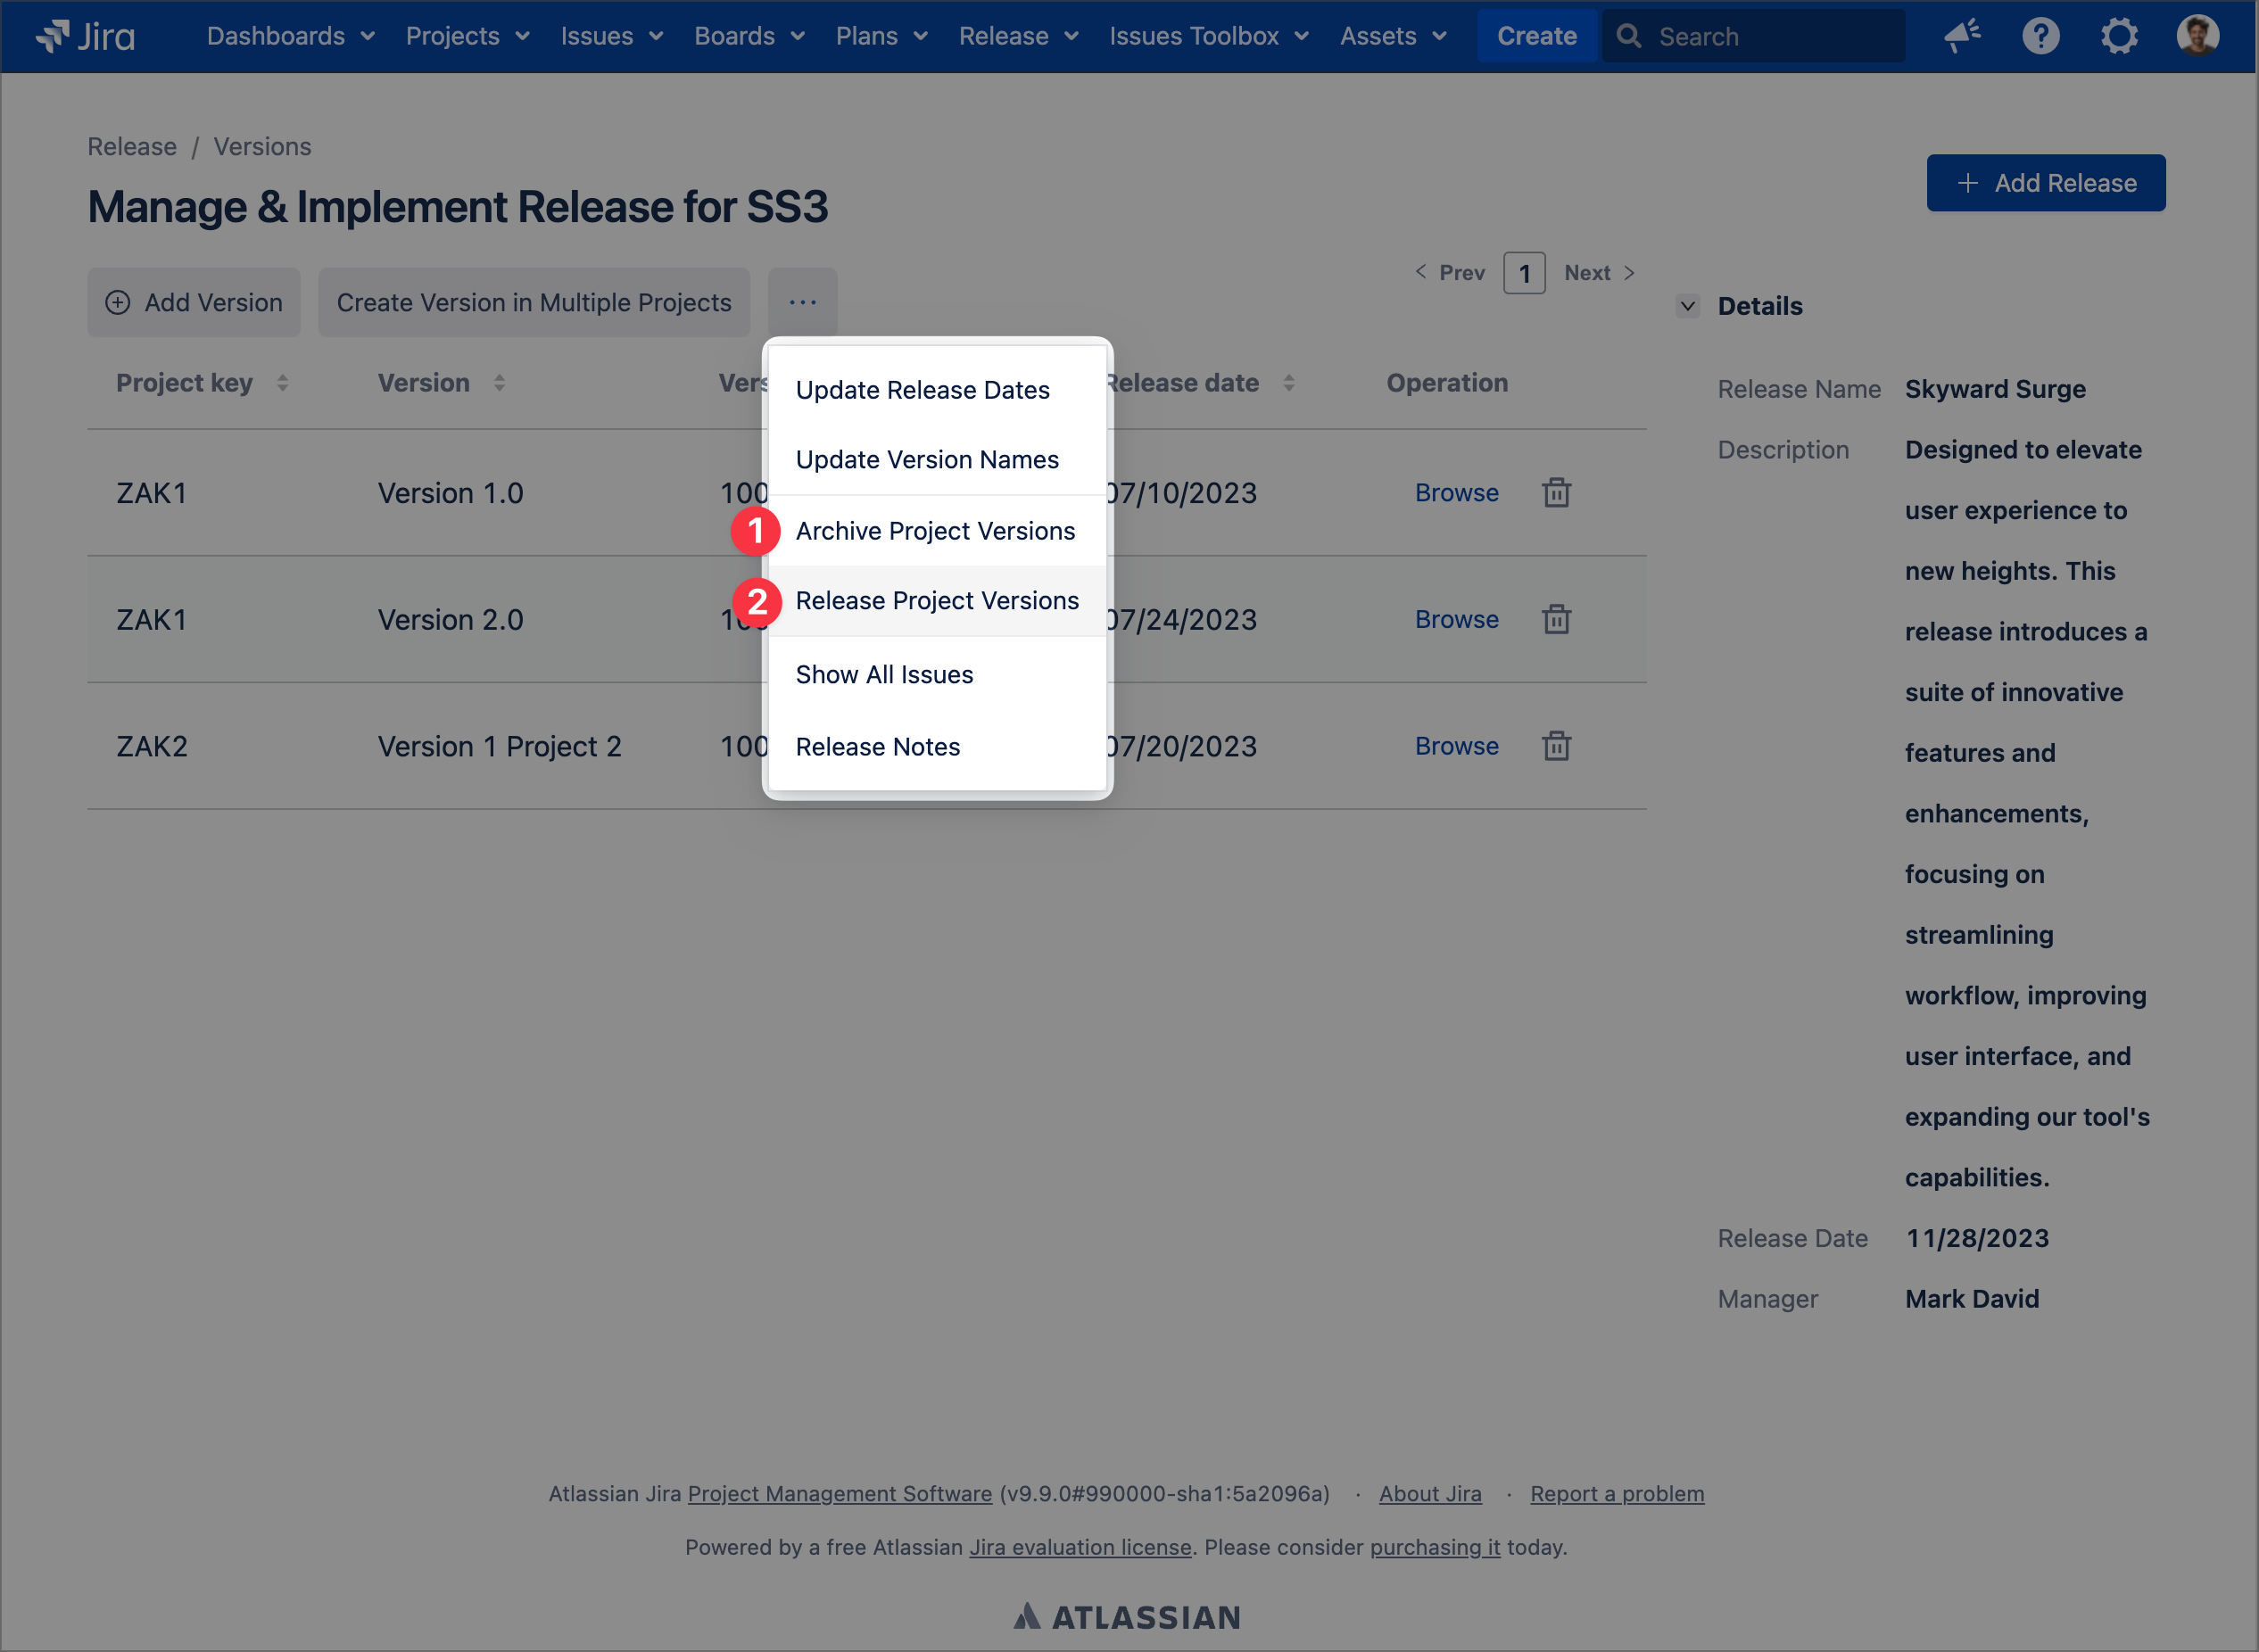The width and height of the screenshot is (2259, 1652).
Task: Collapse the Details section chevron
Action: click(x=1688, y=306)
